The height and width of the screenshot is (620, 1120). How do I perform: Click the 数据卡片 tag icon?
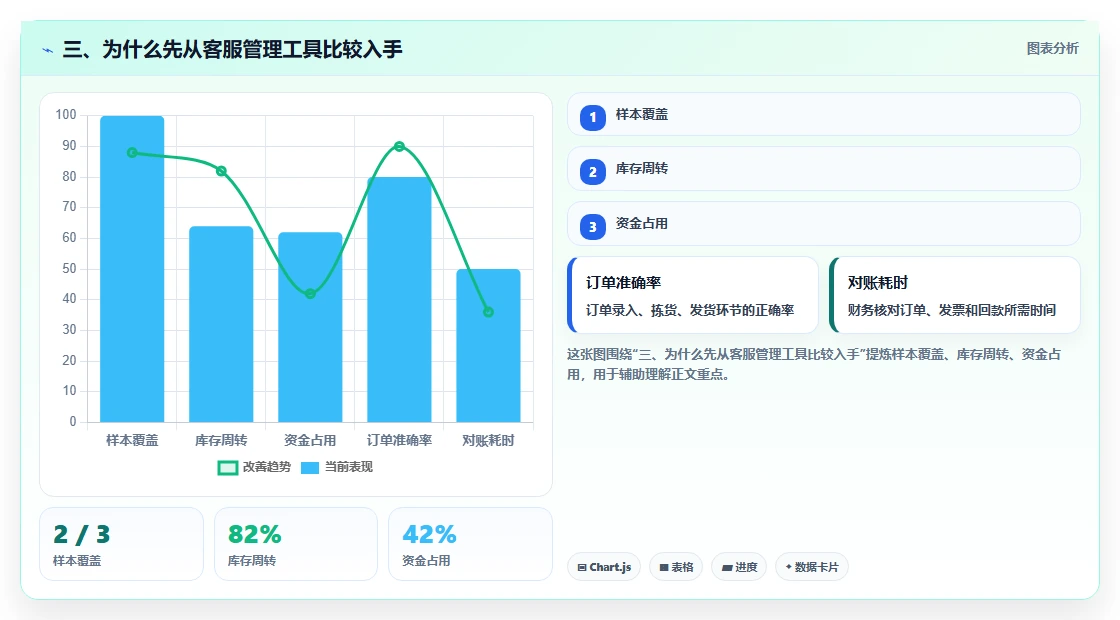[x=789, y=566]
